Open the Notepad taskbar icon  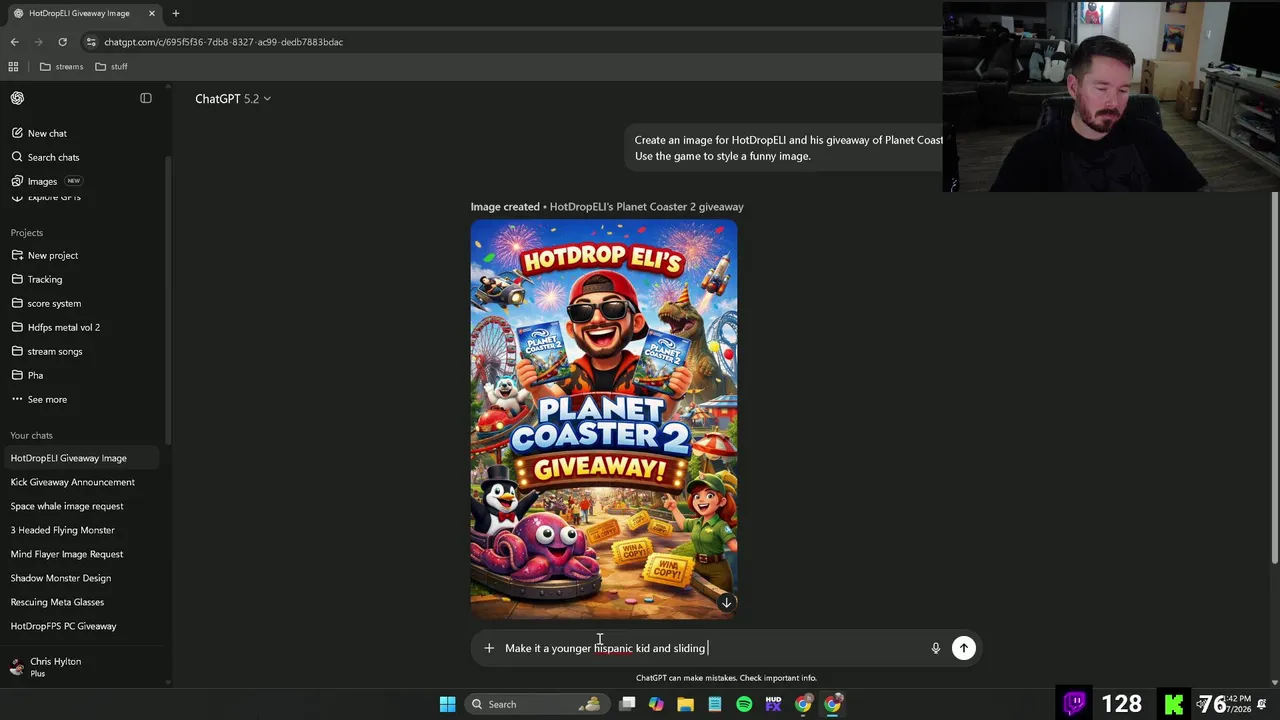tap(715, 704)
